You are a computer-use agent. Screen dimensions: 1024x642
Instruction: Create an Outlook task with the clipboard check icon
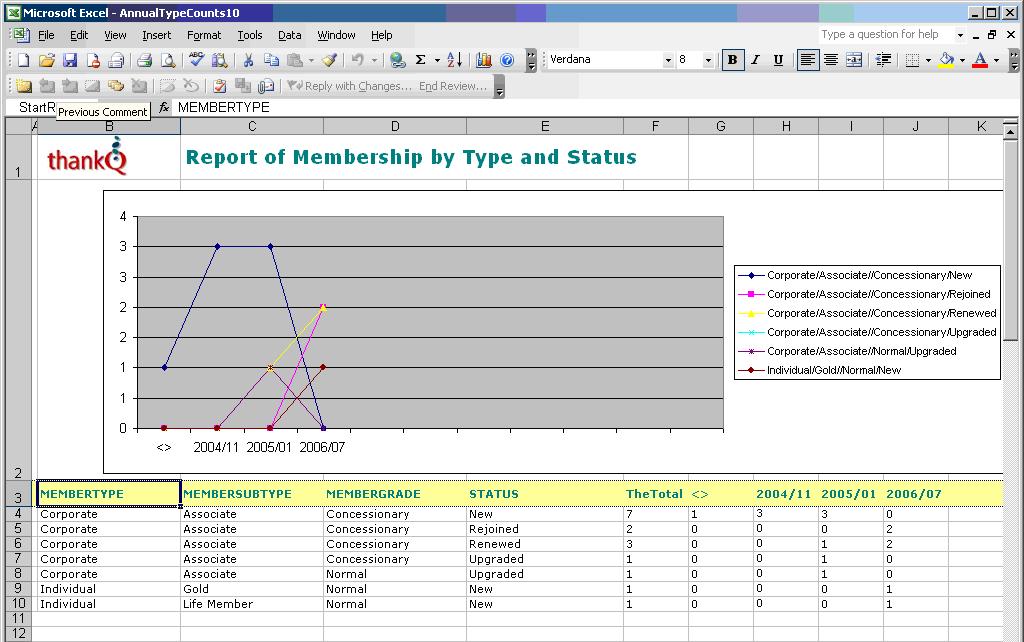(x=220, y=86)
